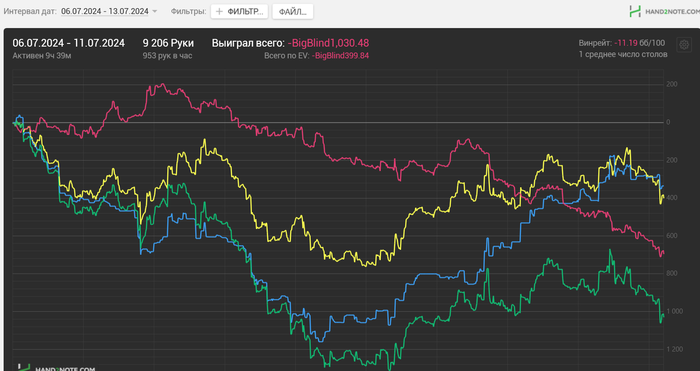Click the 'Интервал дат:' label
700x371 pixels.
pos(31,12)
